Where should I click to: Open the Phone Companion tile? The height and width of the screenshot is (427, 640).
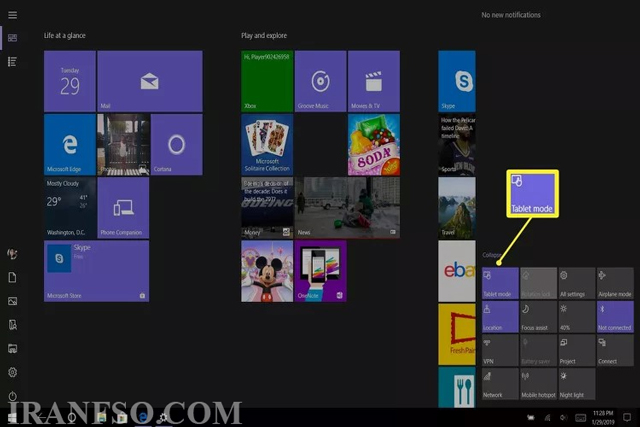point(123,208)
